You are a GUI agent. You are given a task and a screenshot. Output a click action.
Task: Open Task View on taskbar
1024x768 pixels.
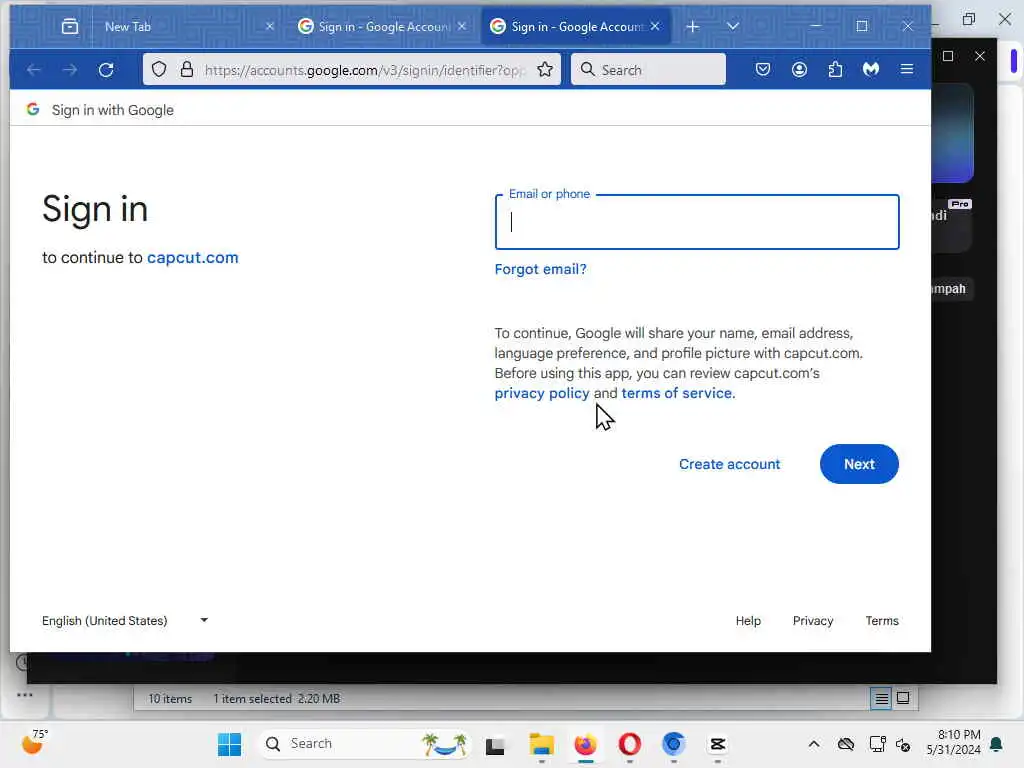click(x=495, y=745)
